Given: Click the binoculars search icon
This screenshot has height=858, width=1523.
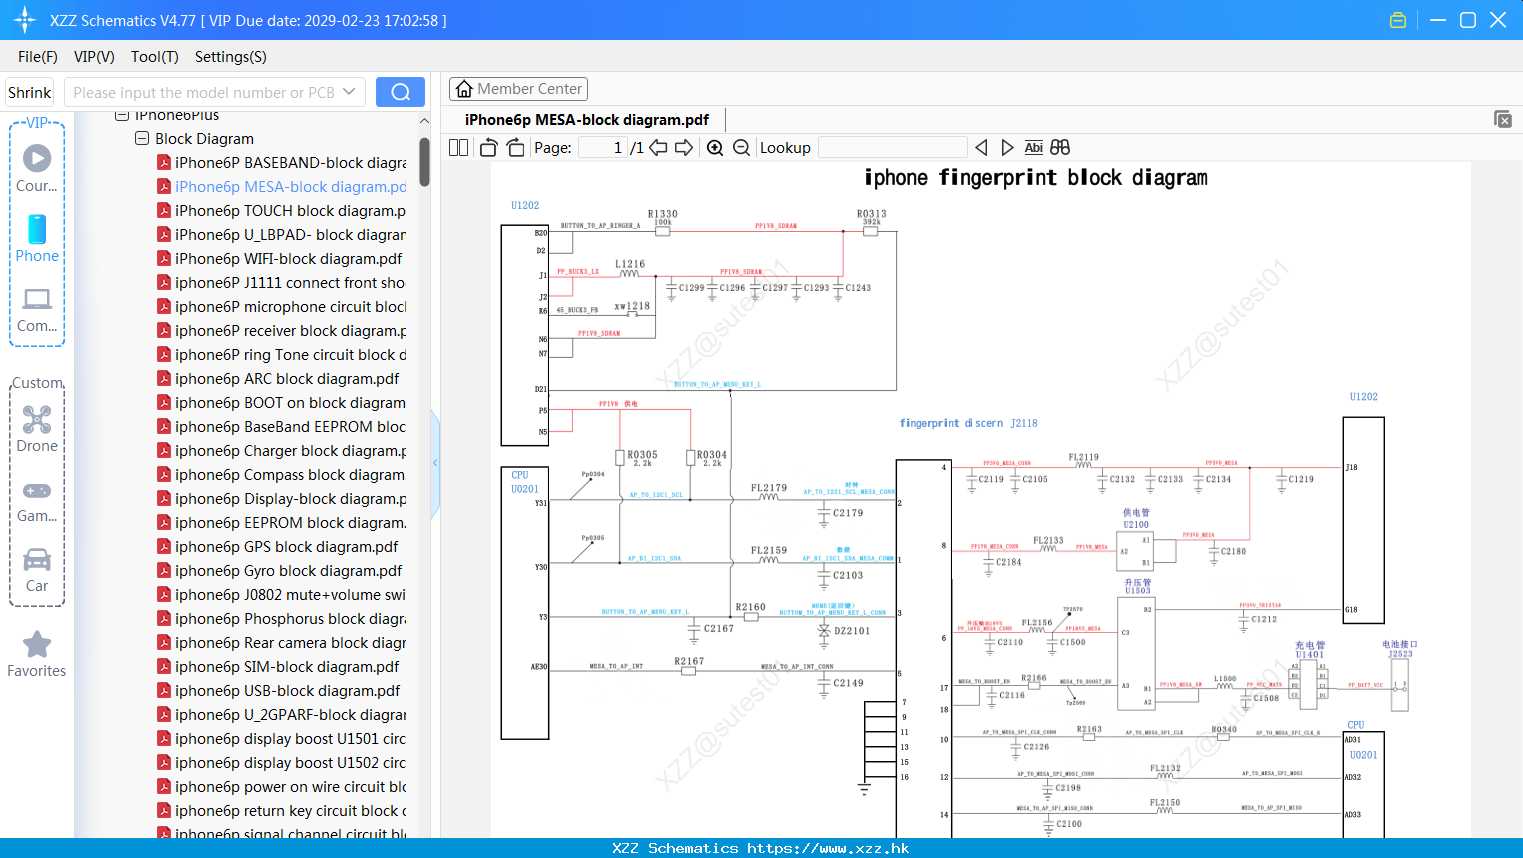Looking at the screenshot, I should (x=1060, y=148).
